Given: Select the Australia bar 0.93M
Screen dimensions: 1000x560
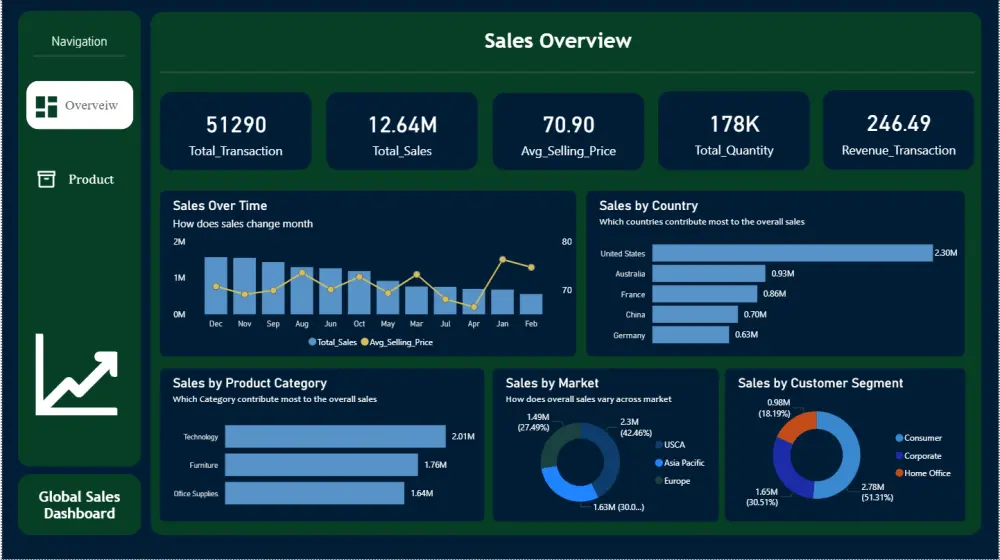Looking at the screenshot, I should [709, 274].
